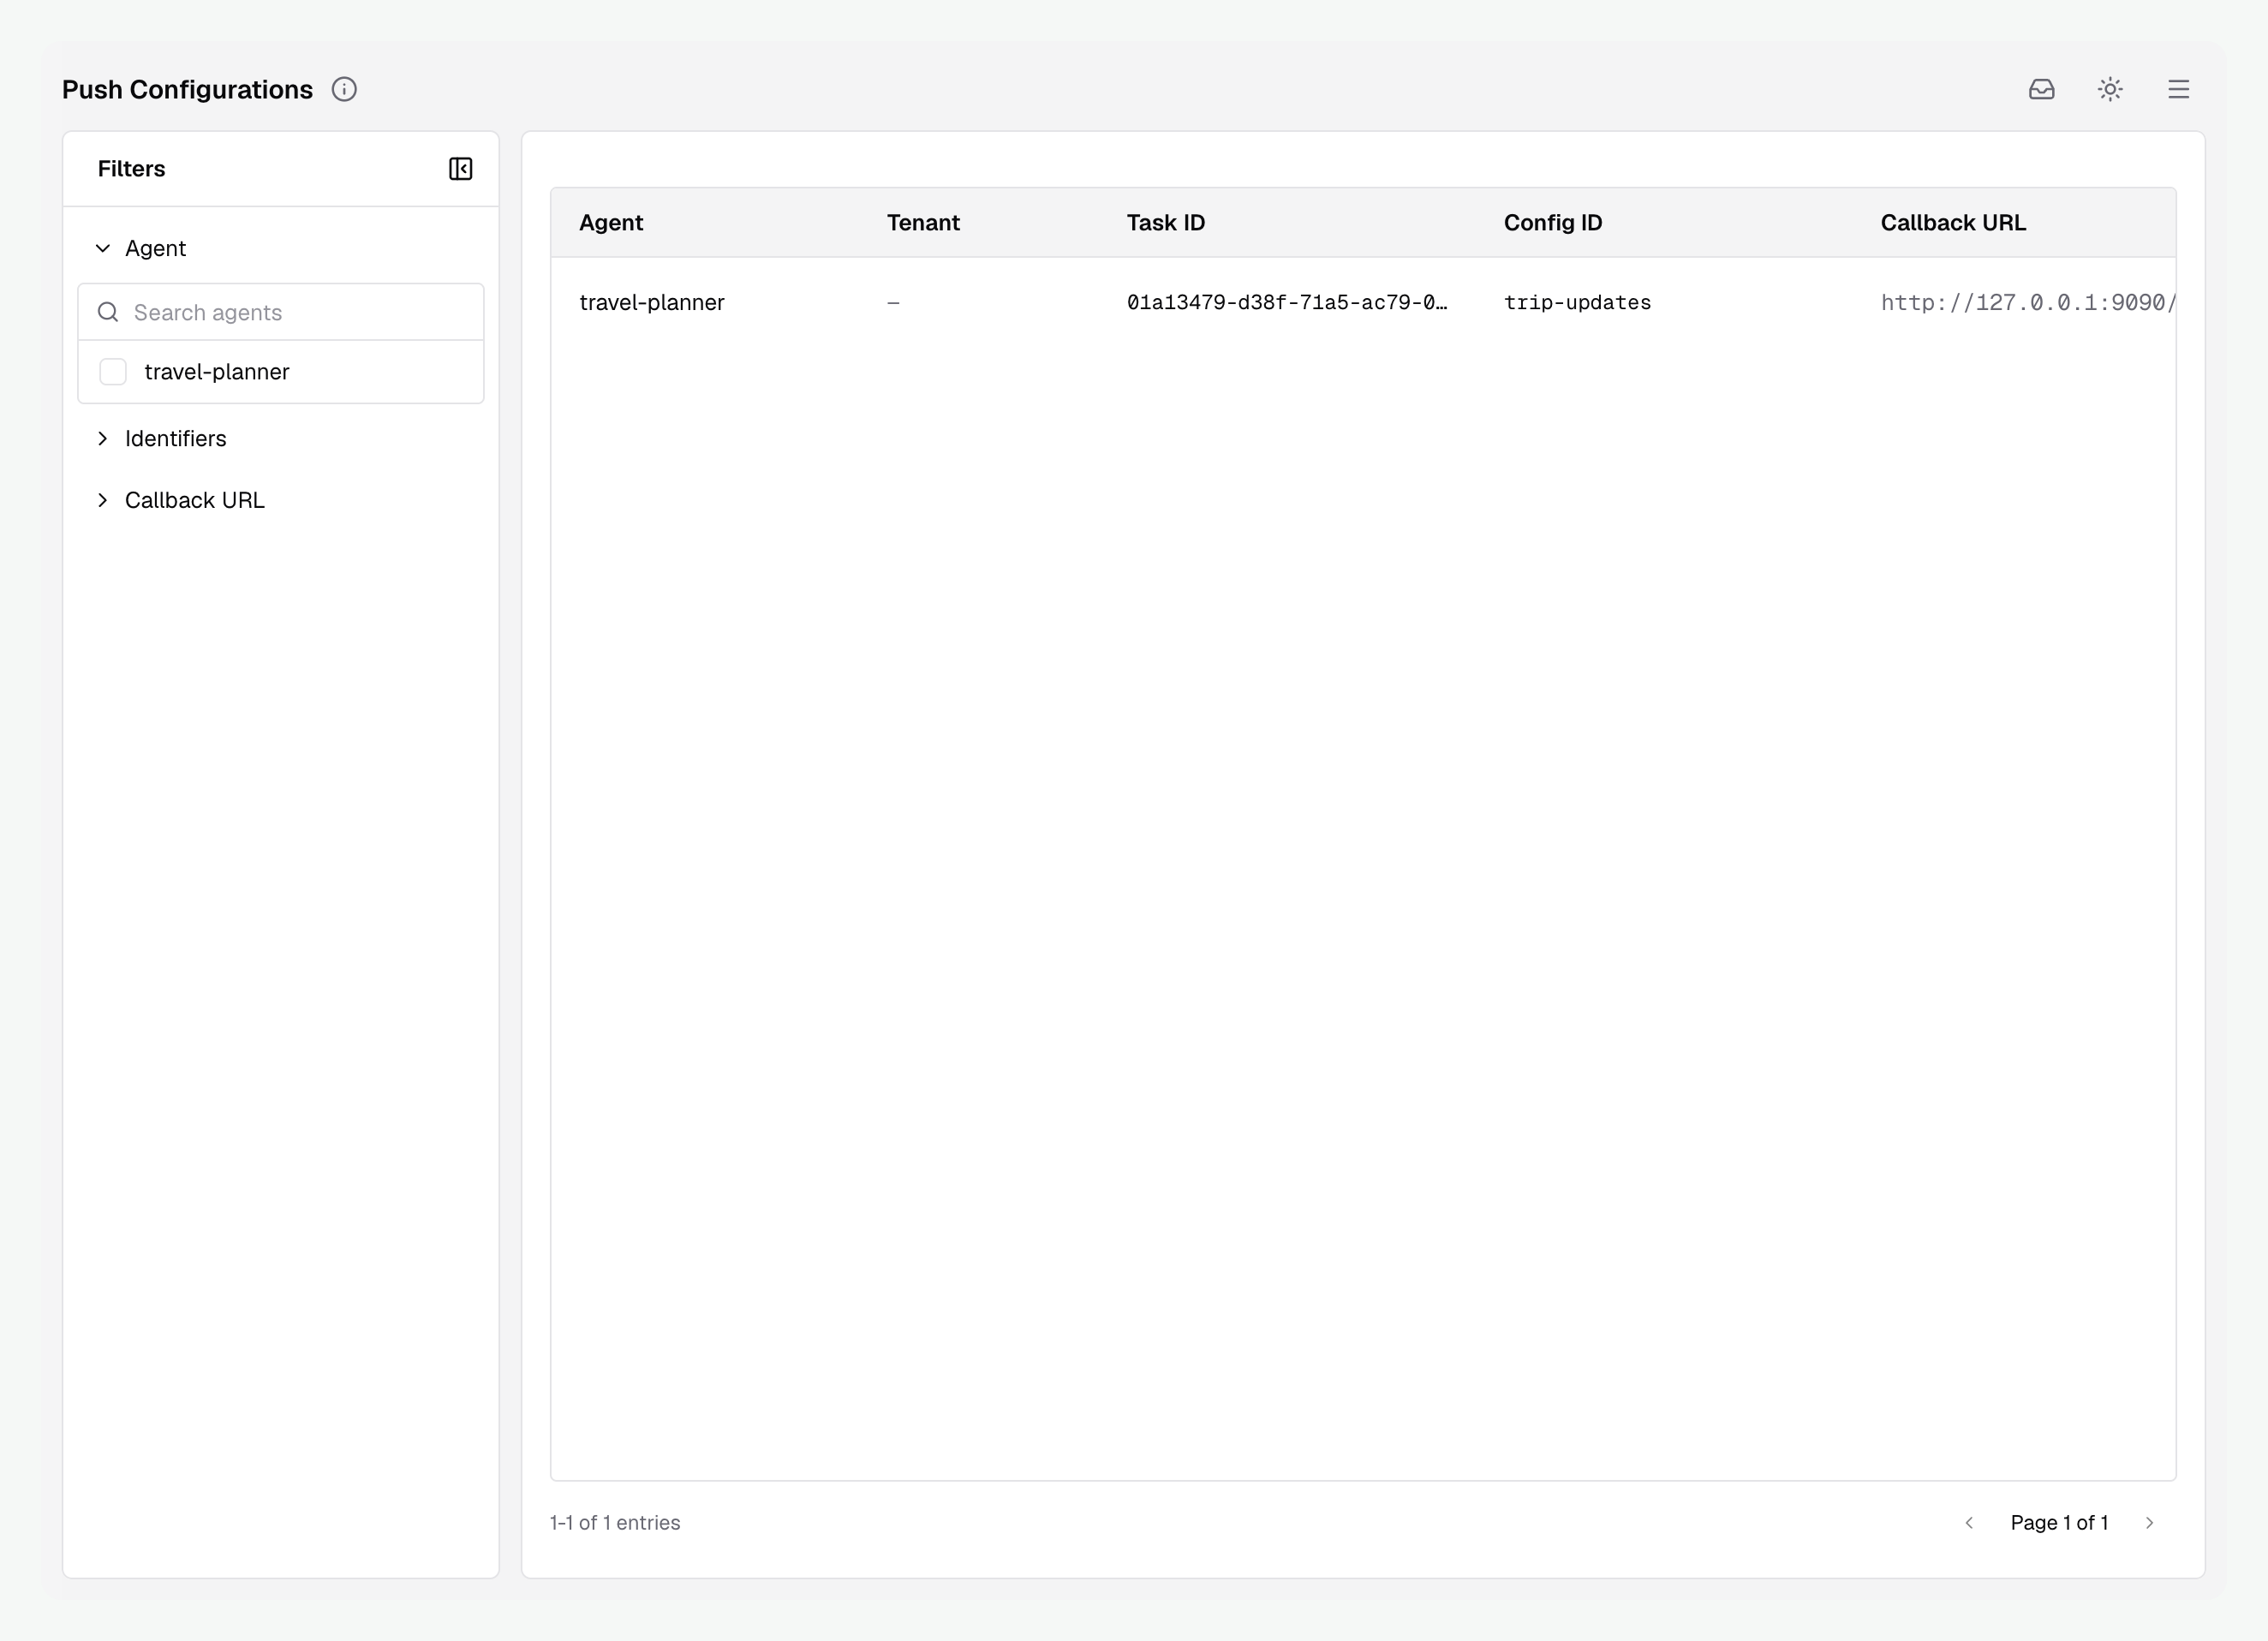The height and width of the screenshot is (1641, 2268).
Task: Click the trip-updates config ID cell
Action: coord(1577,302)
